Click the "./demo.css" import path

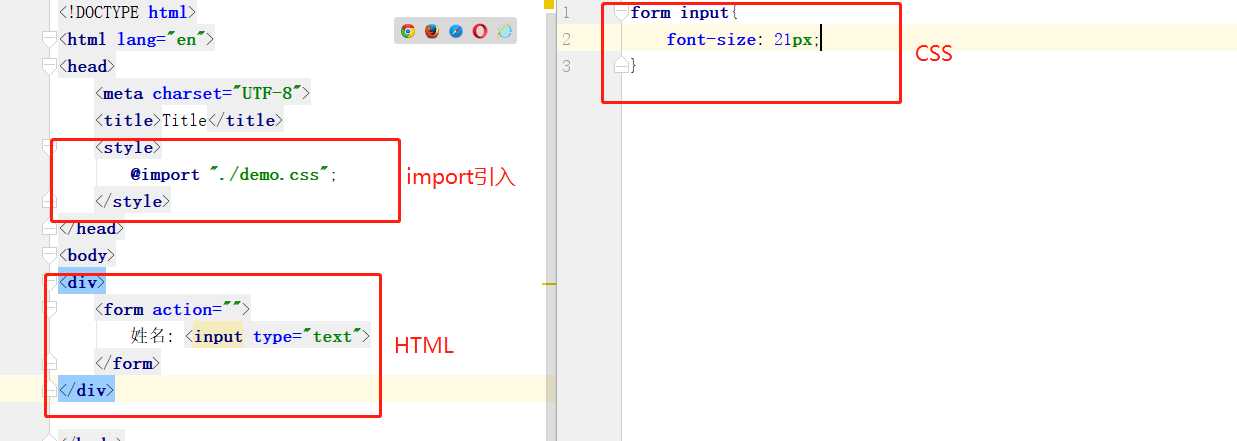[269, 175]
